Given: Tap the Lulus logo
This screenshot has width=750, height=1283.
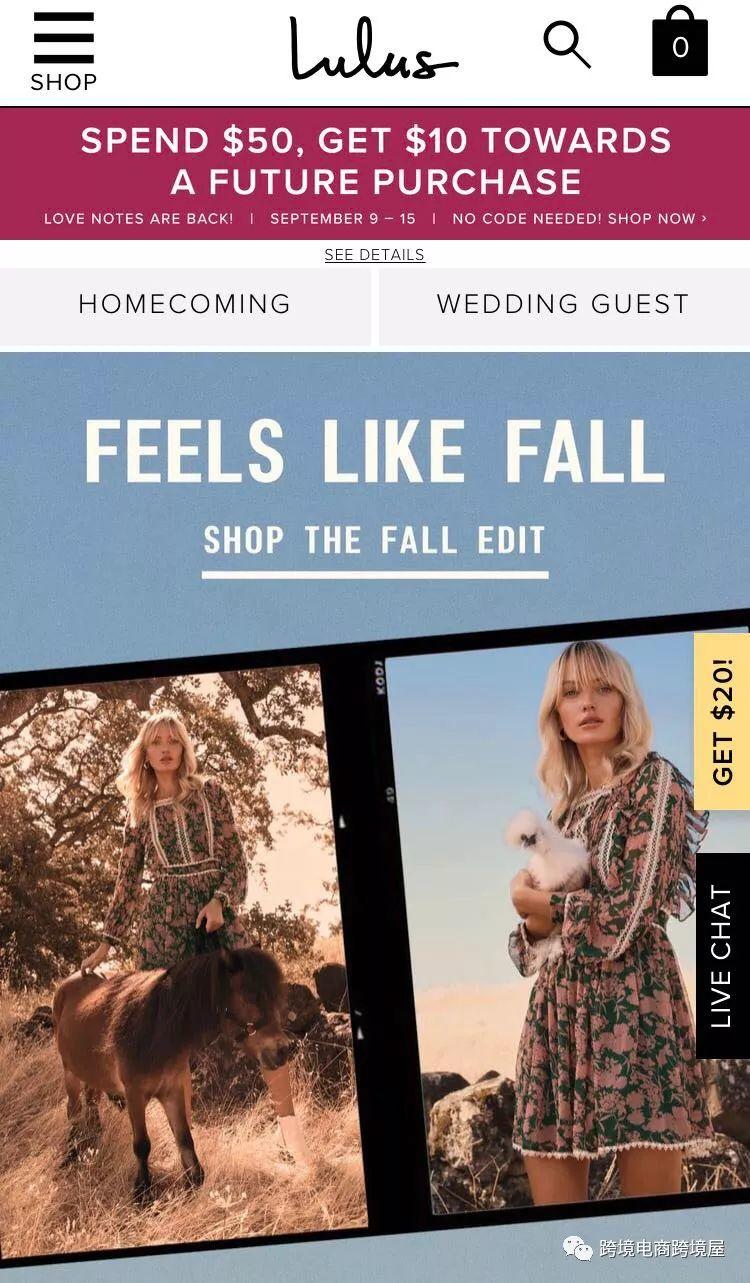Looking at the screenshot, I should 374,48.
